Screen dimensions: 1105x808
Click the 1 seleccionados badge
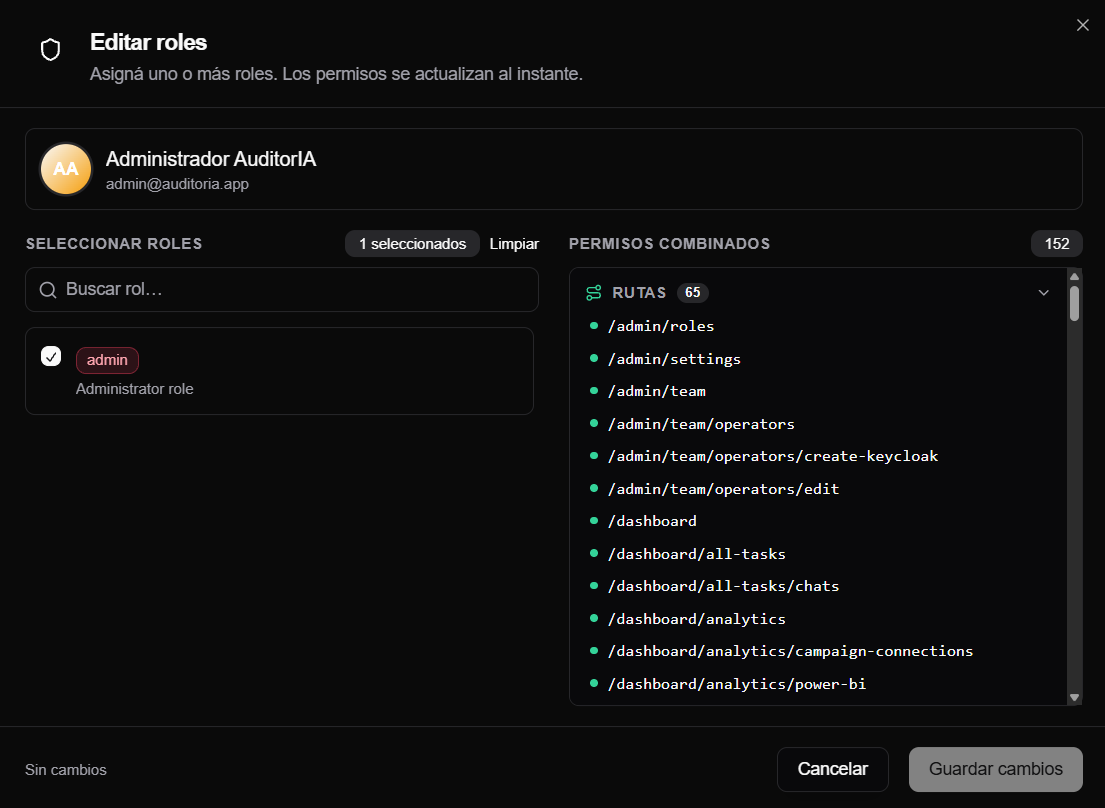(412, 244)
